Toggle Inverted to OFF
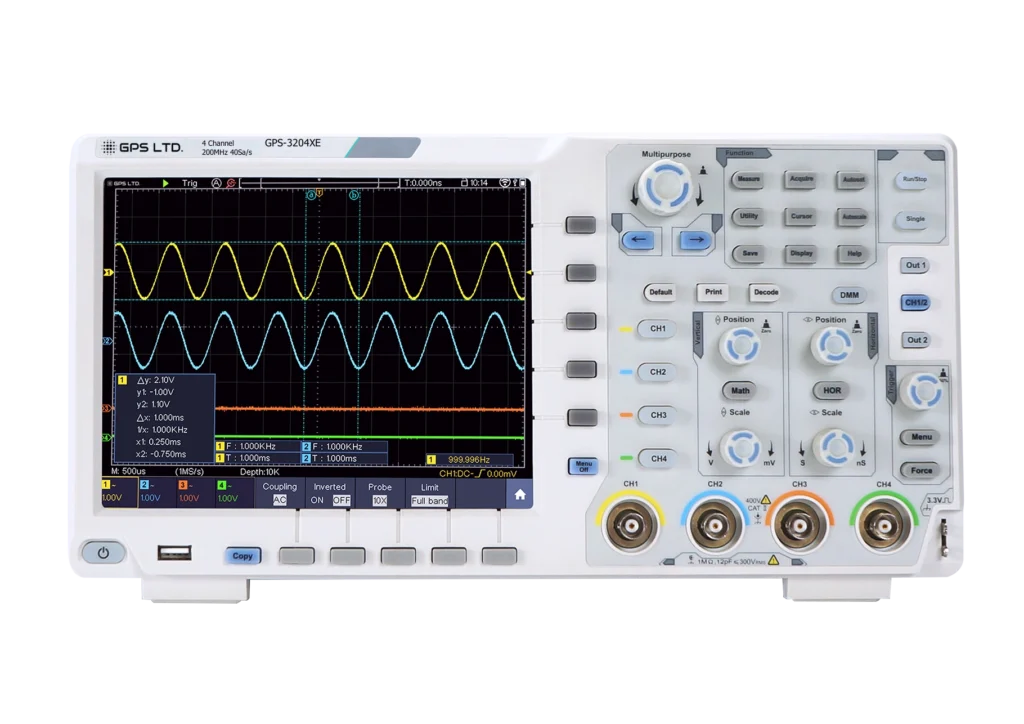This screenshot has width=1024, height=724. [341, 500]
